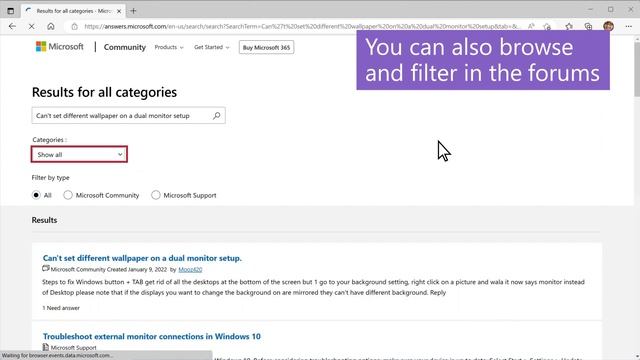Image resolution: width=640 pixels, height=360 pixels.
Task: Select the Microsoft Community radio button
Action: (68, 195)
